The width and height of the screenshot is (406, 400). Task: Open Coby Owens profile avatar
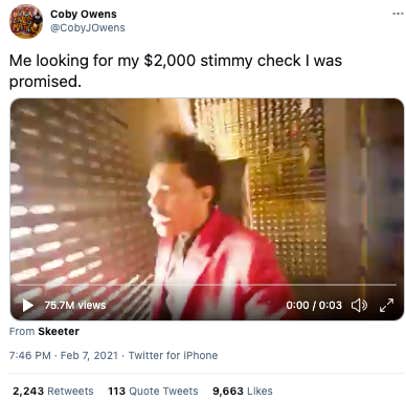pos(26,21)
